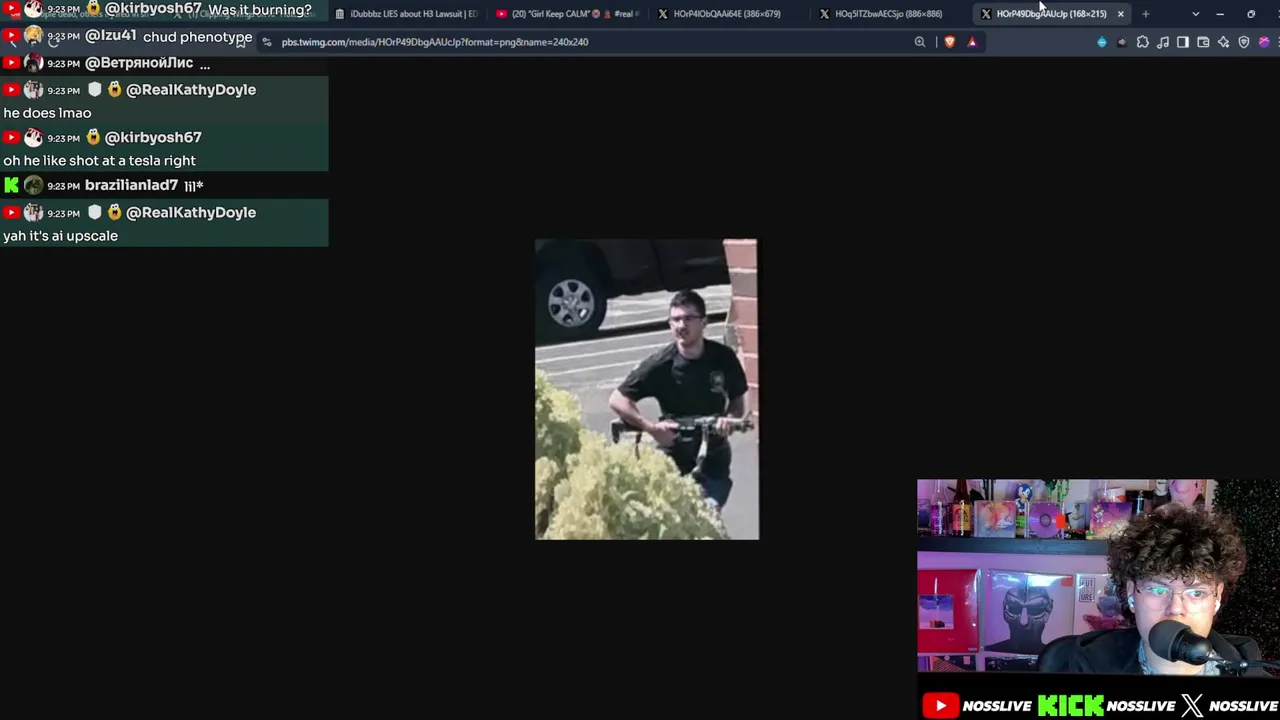This screenshot has width=1280, height=720.
Task: Open Brave Rewards triangle icon
Action: pos(972,42)
